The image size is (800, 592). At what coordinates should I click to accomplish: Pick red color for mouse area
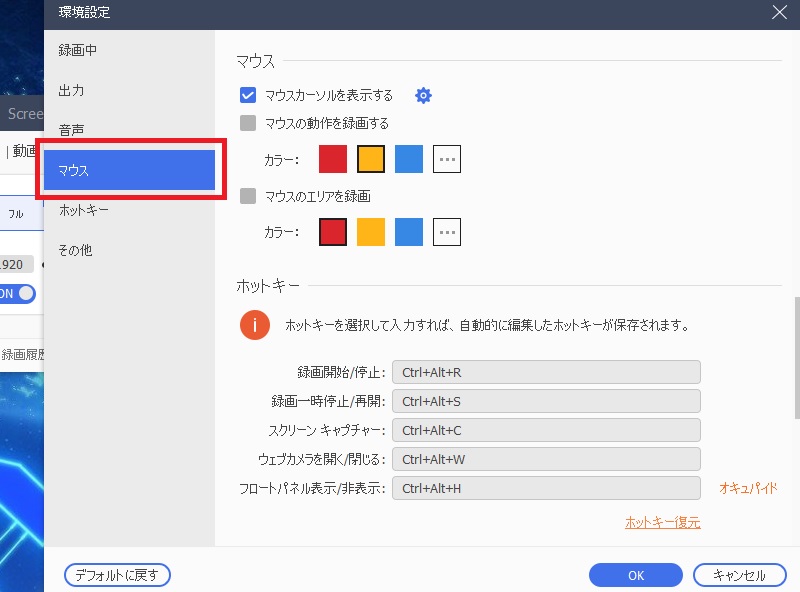333,232
